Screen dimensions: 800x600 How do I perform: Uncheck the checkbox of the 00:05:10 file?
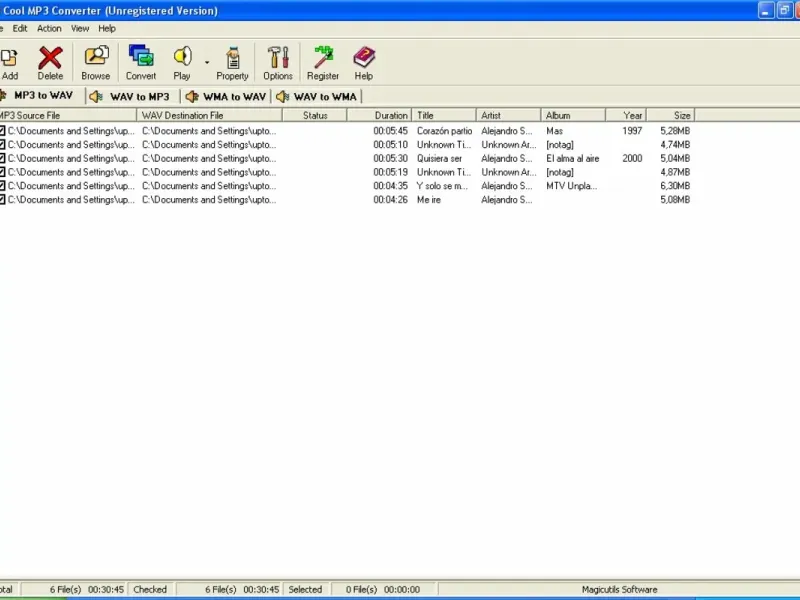(3, 145)
